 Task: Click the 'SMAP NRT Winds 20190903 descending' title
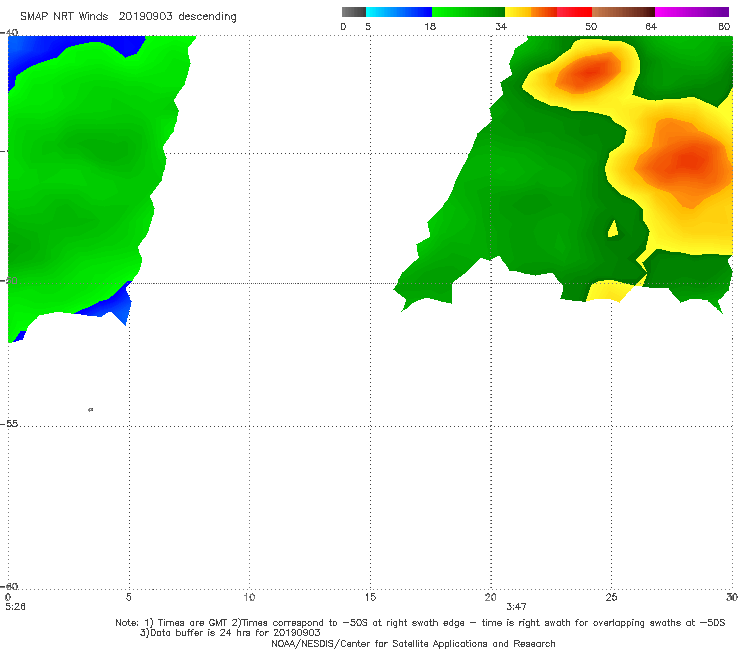pyautogui.click(x=128, y=17)
